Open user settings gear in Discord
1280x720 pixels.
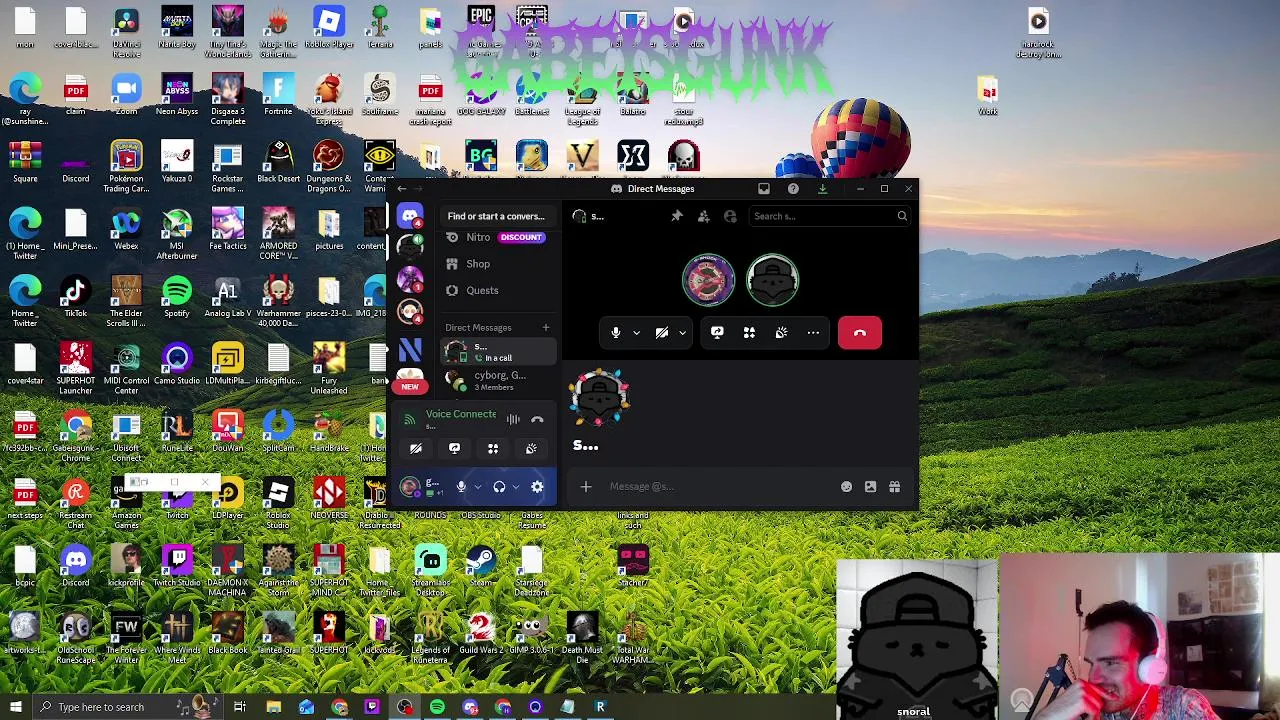point(537,487)
